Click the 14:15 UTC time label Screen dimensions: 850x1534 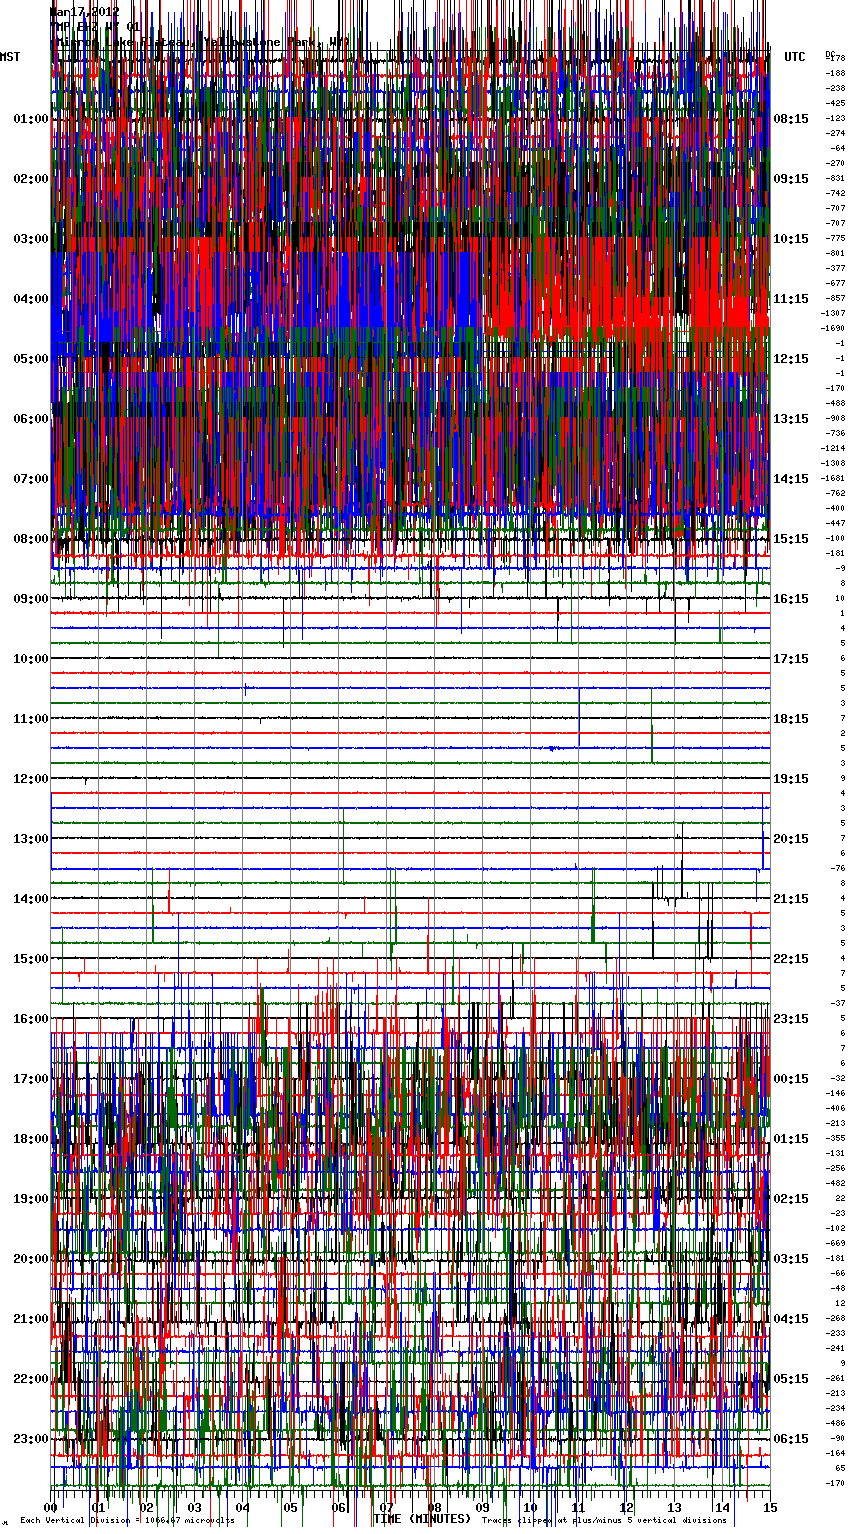(x=791, y=479)
